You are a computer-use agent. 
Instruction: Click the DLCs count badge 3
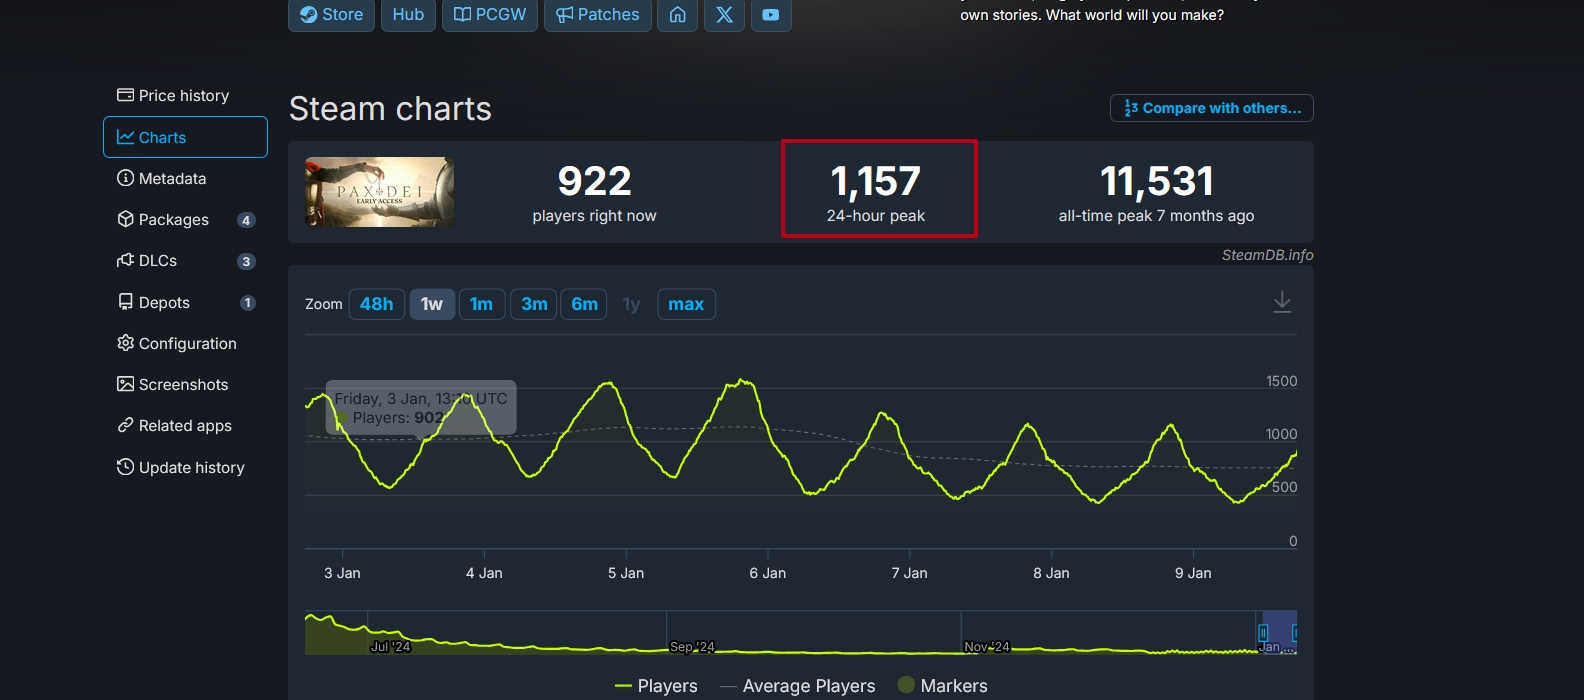click(246, 261)
